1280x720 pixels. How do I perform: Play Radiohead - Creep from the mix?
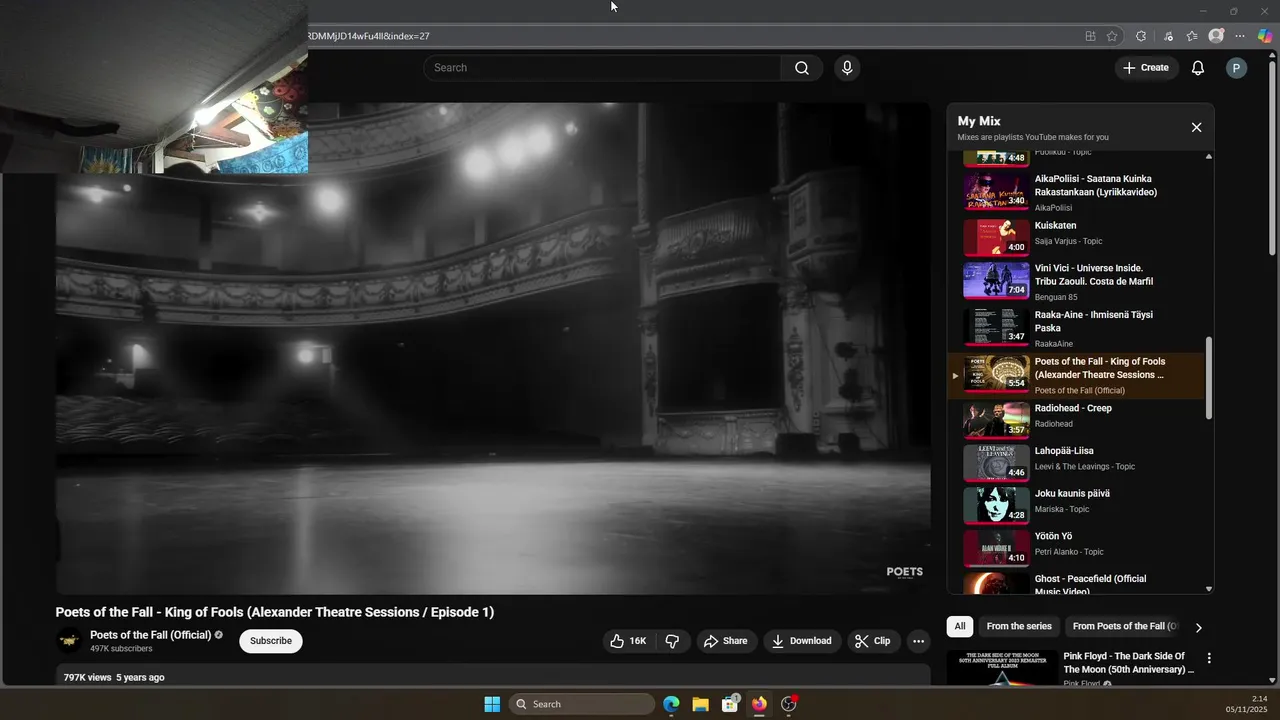1076,420
